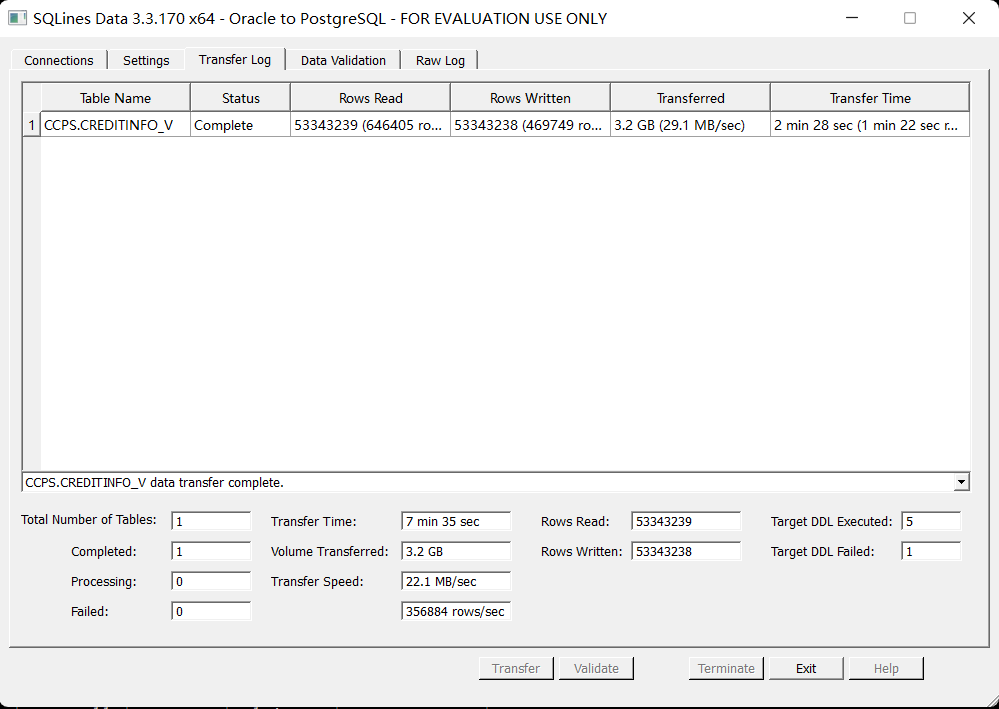Screen dimensions: 999x709
Task: Click the summary Rows Written field
Action: click(686, 551)
